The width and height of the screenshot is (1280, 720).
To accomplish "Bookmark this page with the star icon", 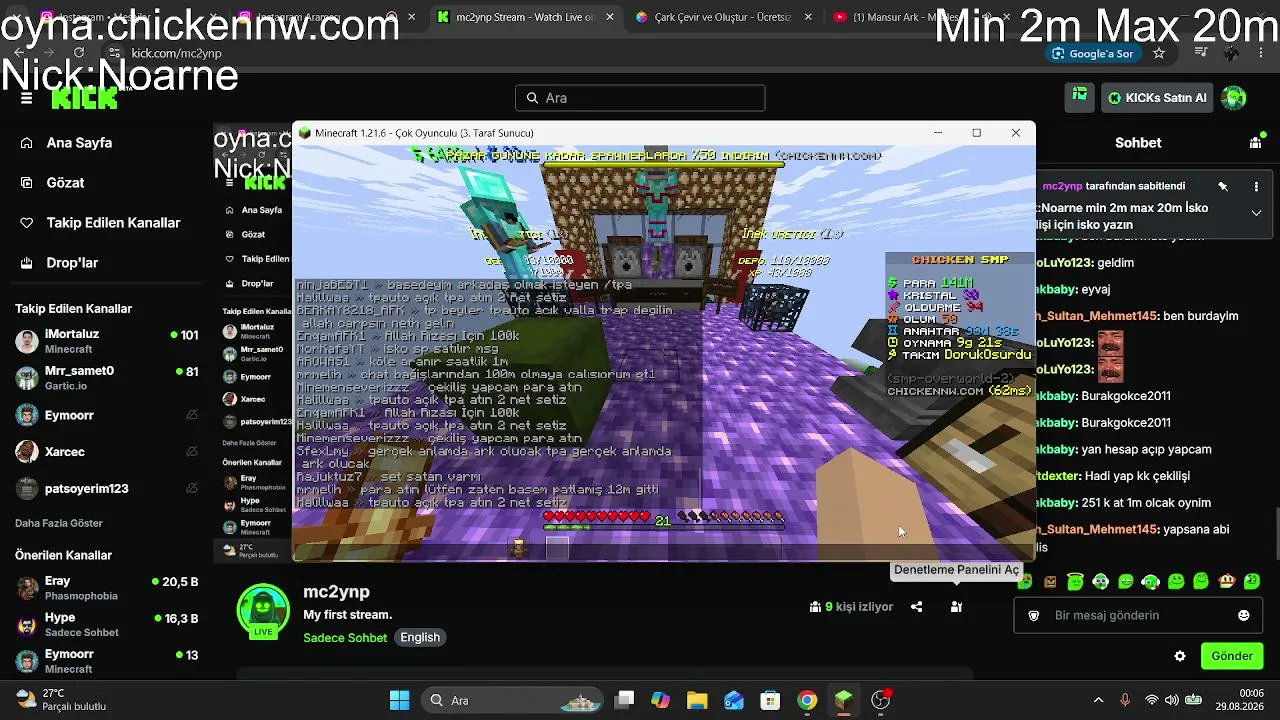I will pyautogui.click(x=1159, y=53).
